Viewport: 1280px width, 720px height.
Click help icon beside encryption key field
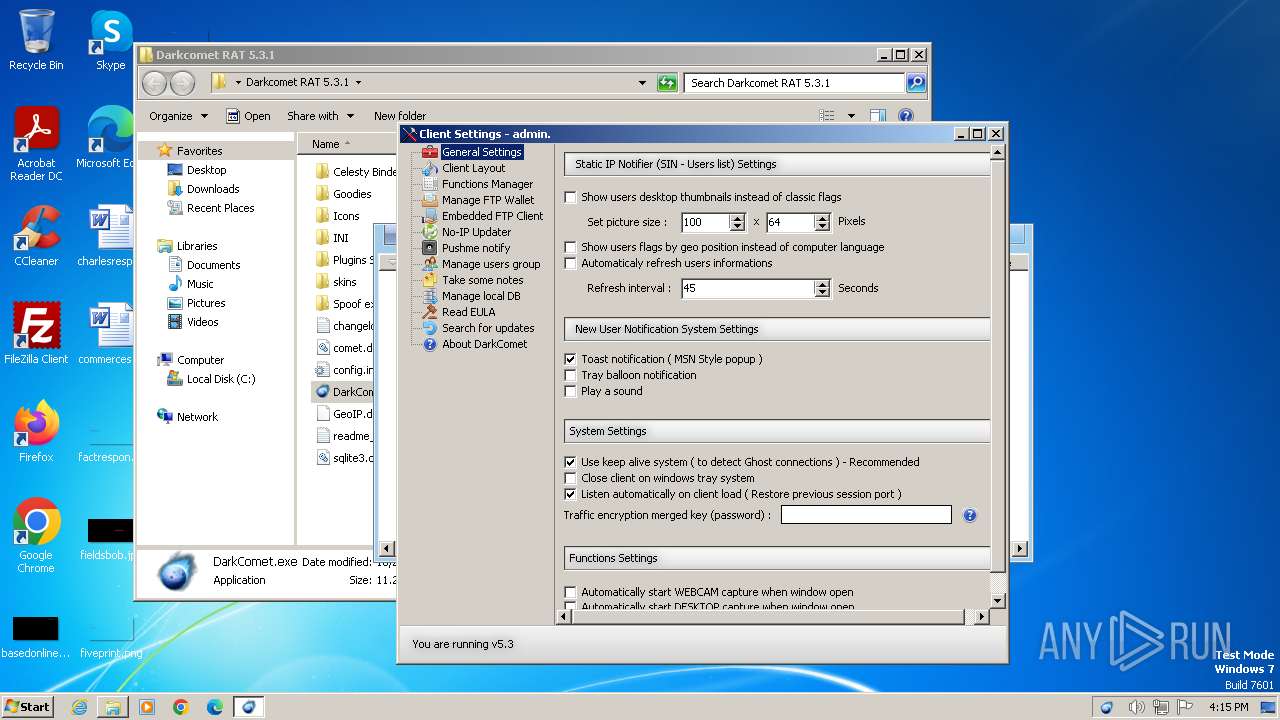coord(969,515)
